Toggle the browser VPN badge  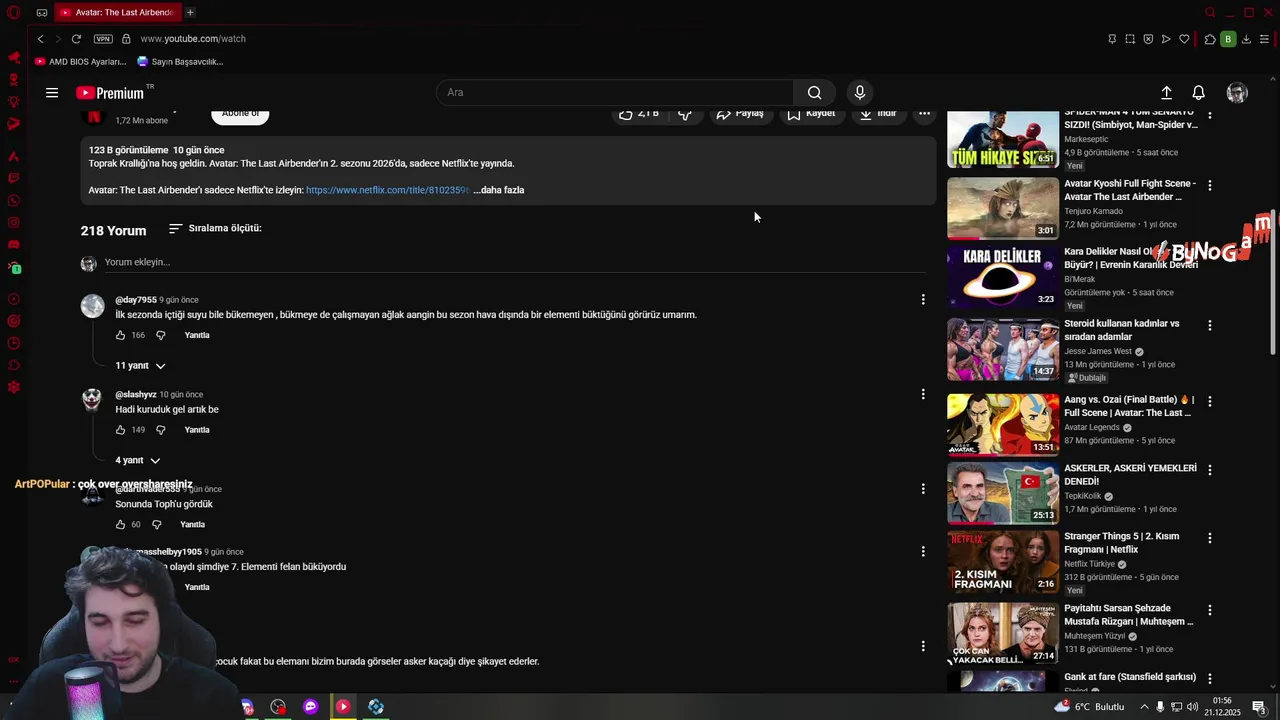pos(103,39)
